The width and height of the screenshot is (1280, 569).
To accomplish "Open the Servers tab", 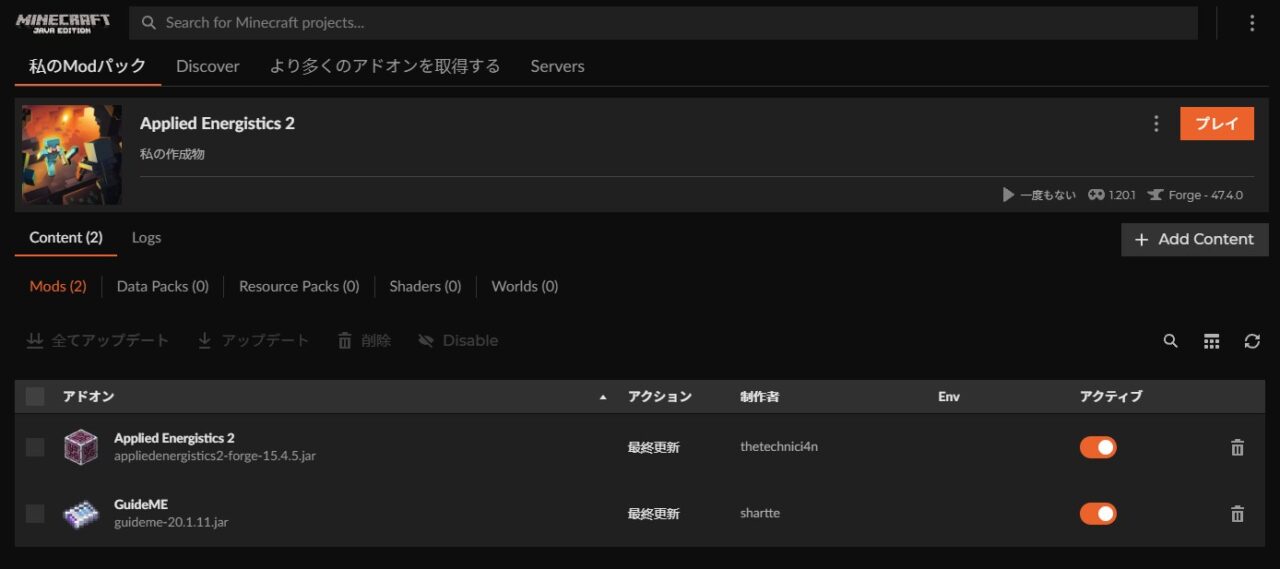I will point(557,66).
